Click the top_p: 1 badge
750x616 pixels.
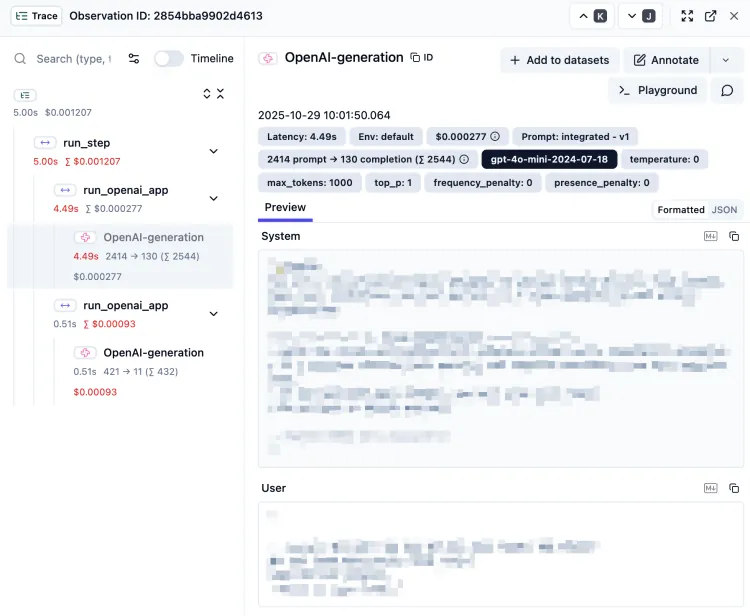[x=393, y=183]
